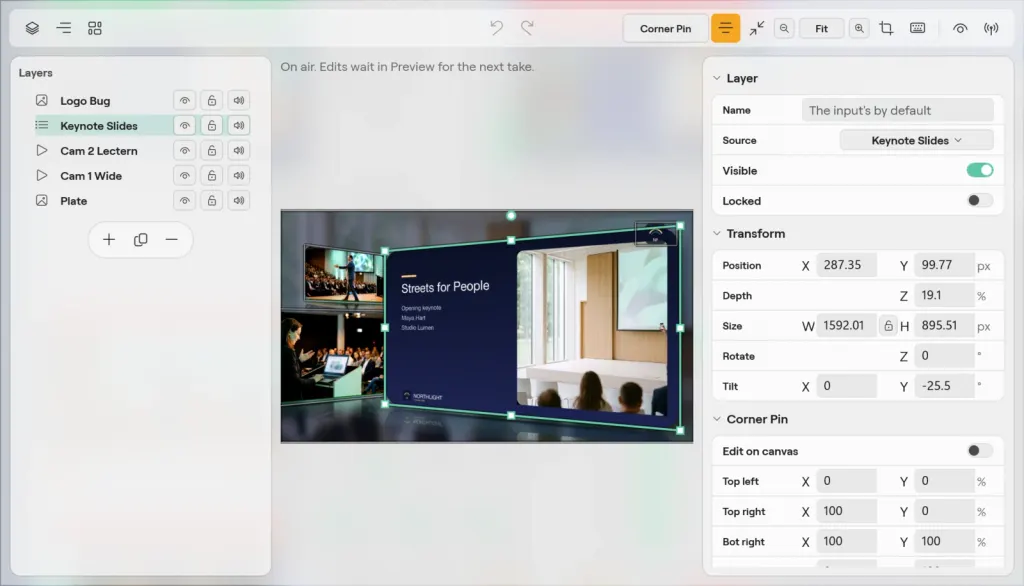This screenshot has height=586, width=1024.
Task: Edit Position Y value 99.77
Action: [944, 265]
